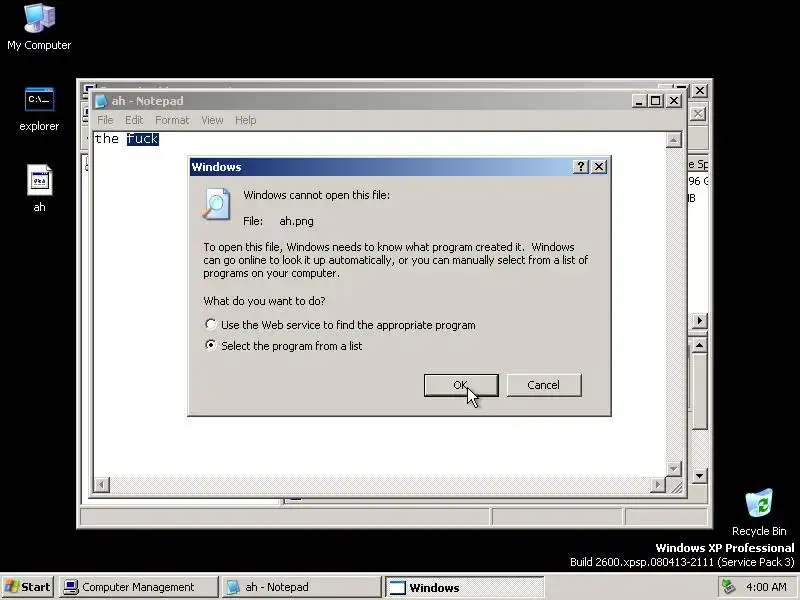Close the Windows cannot open file dialog

click(599, 167)
